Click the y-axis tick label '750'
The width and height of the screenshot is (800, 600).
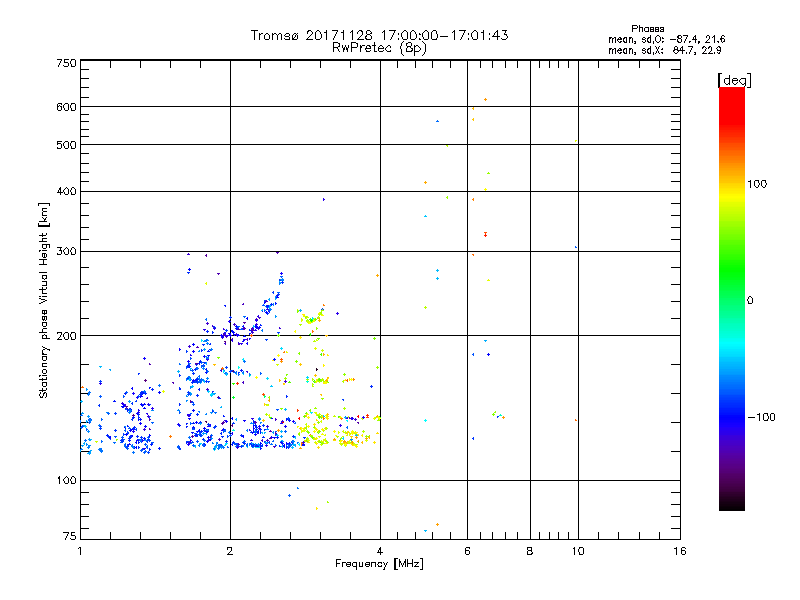66,63
